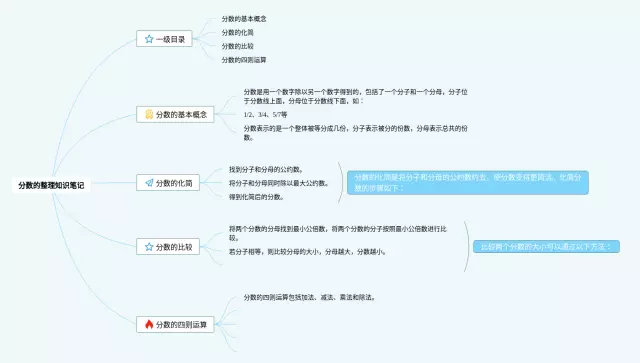Click the yellow badge icon on 分数的基本概念
Screen dimensions: 640x363
(x=149, y=114)
